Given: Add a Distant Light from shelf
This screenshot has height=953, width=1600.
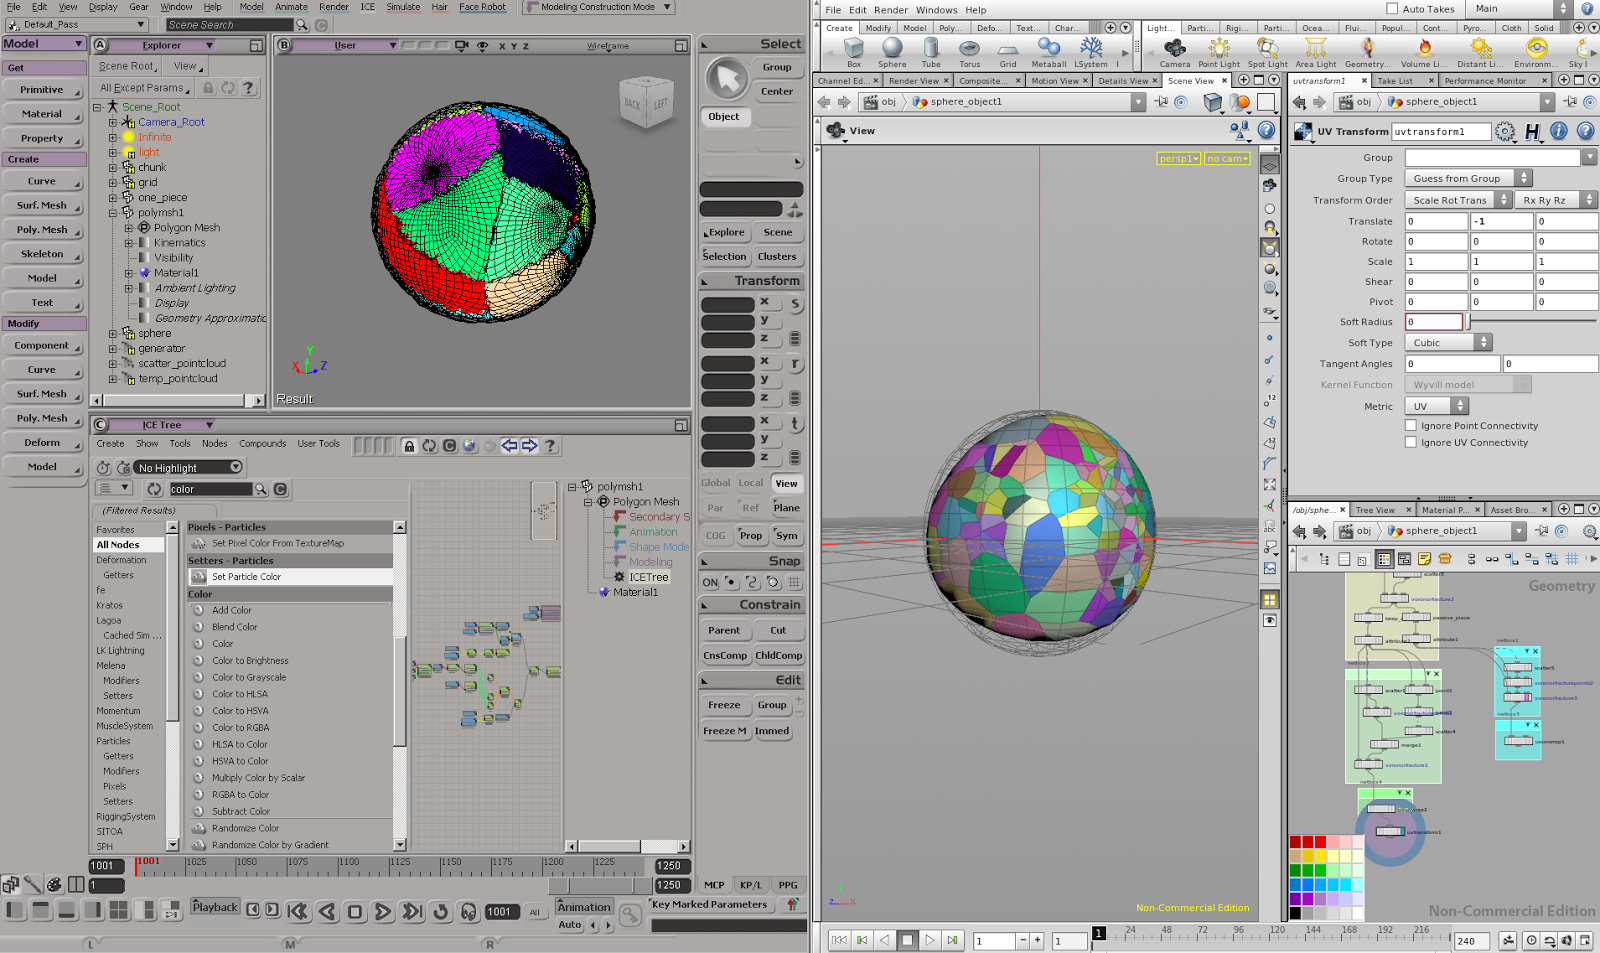Looking at the screenshot, I should coord(1479,52).
